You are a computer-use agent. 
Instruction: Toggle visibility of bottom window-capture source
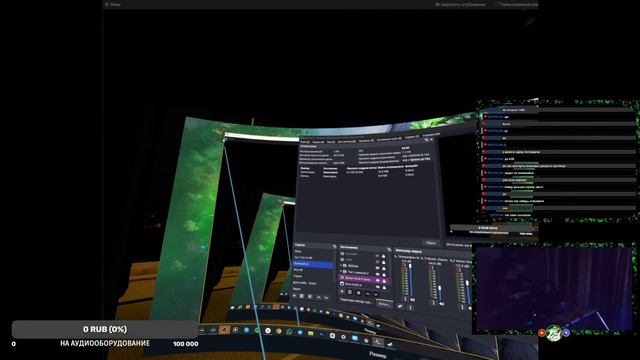coord(378,287)
